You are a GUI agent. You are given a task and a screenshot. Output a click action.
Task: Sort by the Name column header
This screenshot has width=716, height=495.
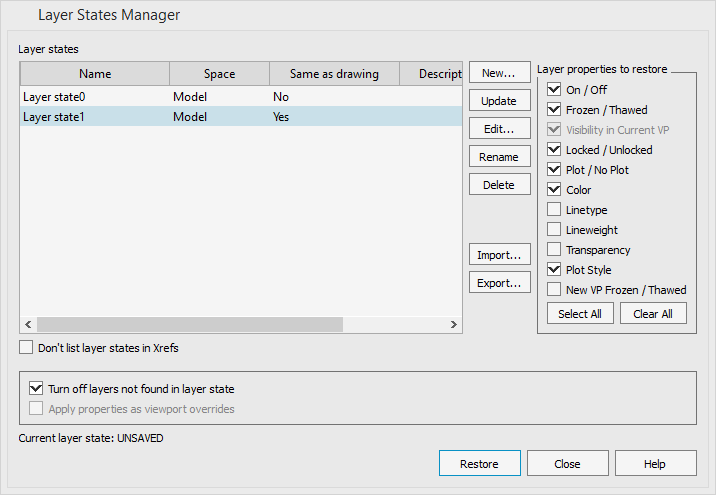(x=95, y=74)
